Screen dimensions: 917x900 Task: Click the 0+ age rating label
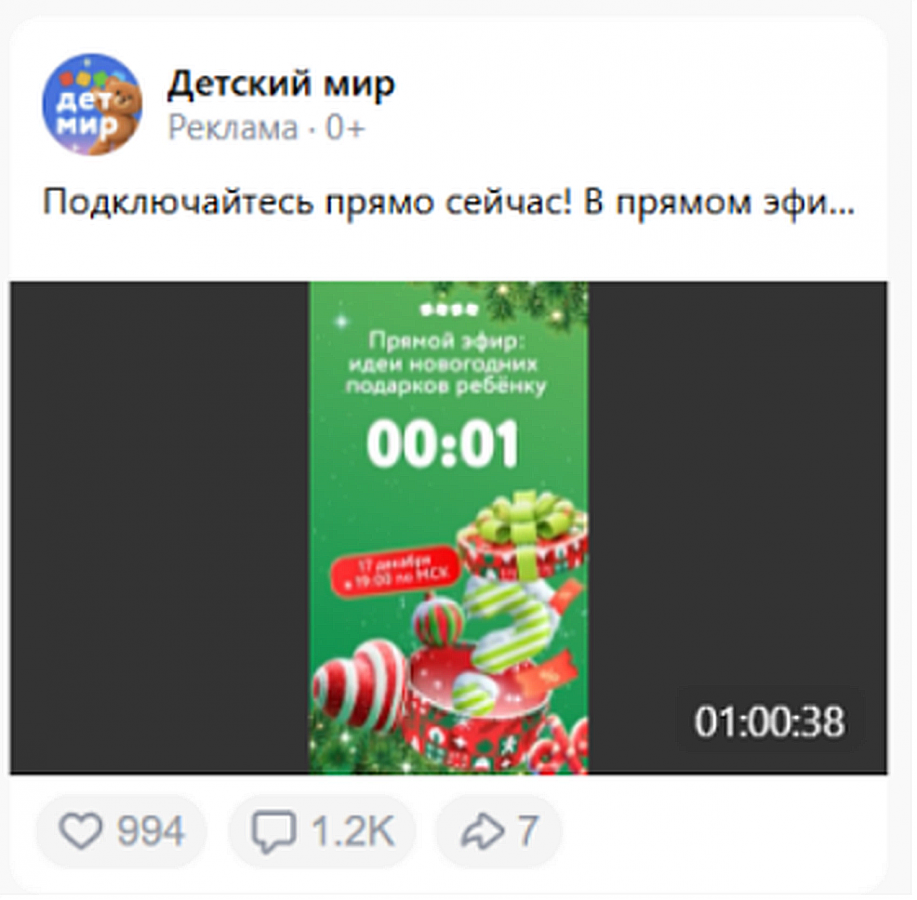pos(346,128)
